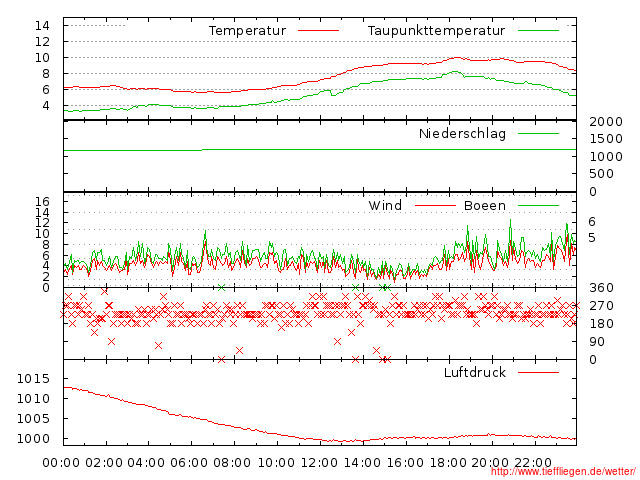Click the Taupunkttemperatur legend label

click(436, 31)
